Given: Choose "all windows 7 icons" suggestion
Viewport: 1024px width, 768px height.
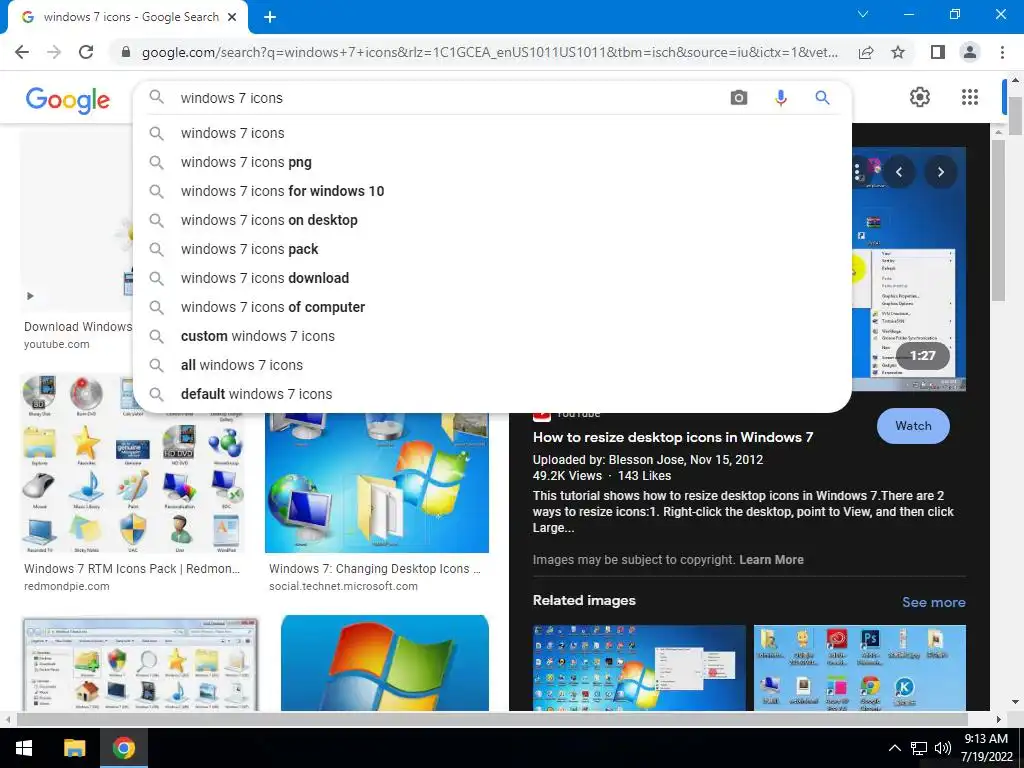Looking at the screenshot, I should tap(492, 365).
